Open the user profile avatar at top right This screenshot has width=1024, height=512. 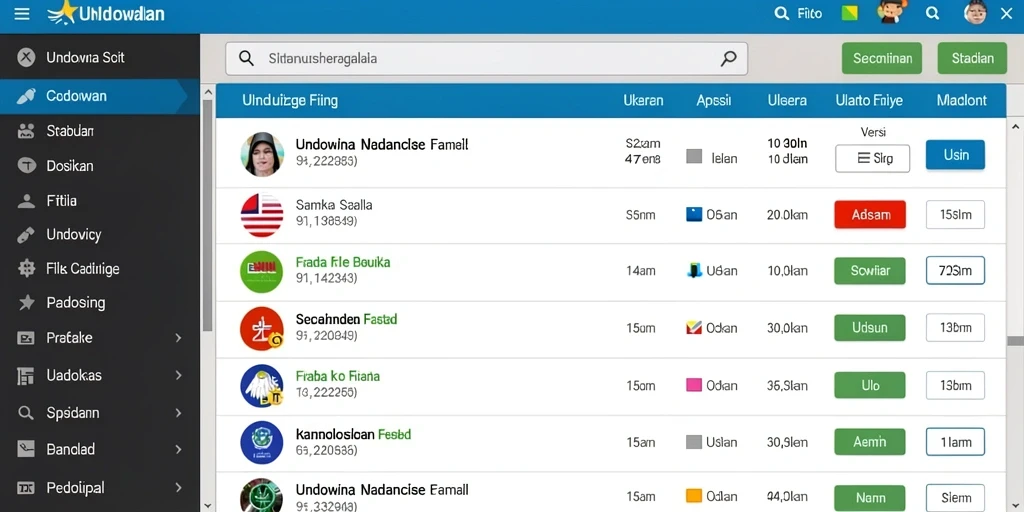[976, 12]
